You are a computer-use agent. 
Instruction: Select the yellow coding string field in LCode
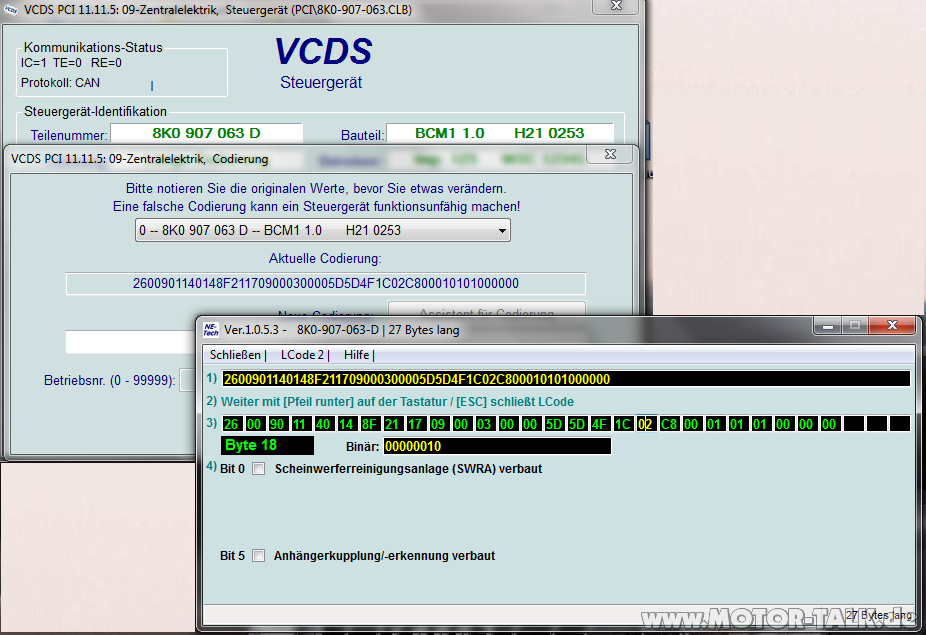coord(566,379)
